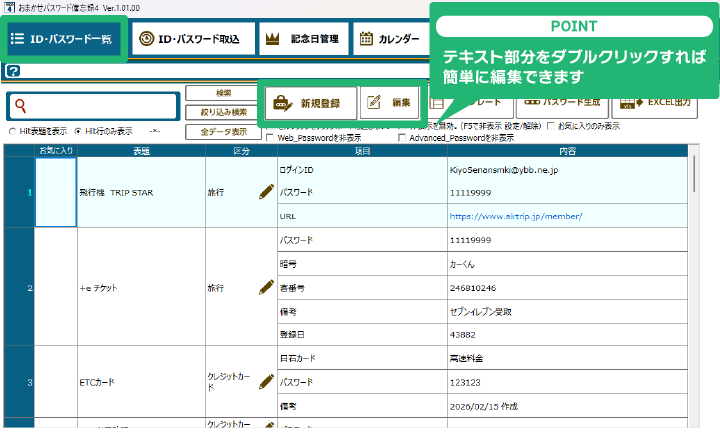Open the ID・パスワード一覧 tab
The image size is (720, 433).
63,39
